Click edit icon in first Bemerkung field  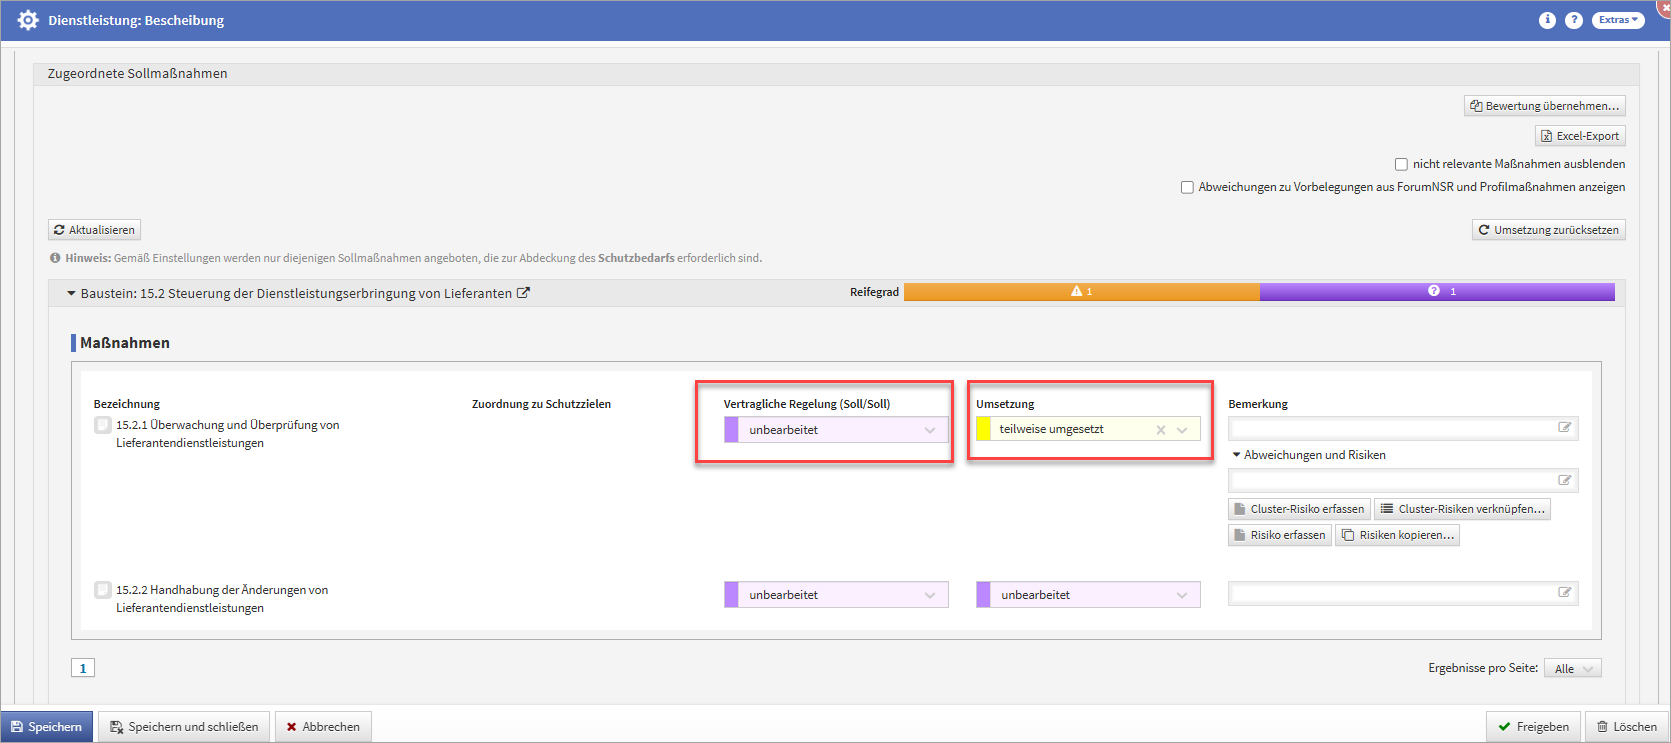tap(1565, 428)
